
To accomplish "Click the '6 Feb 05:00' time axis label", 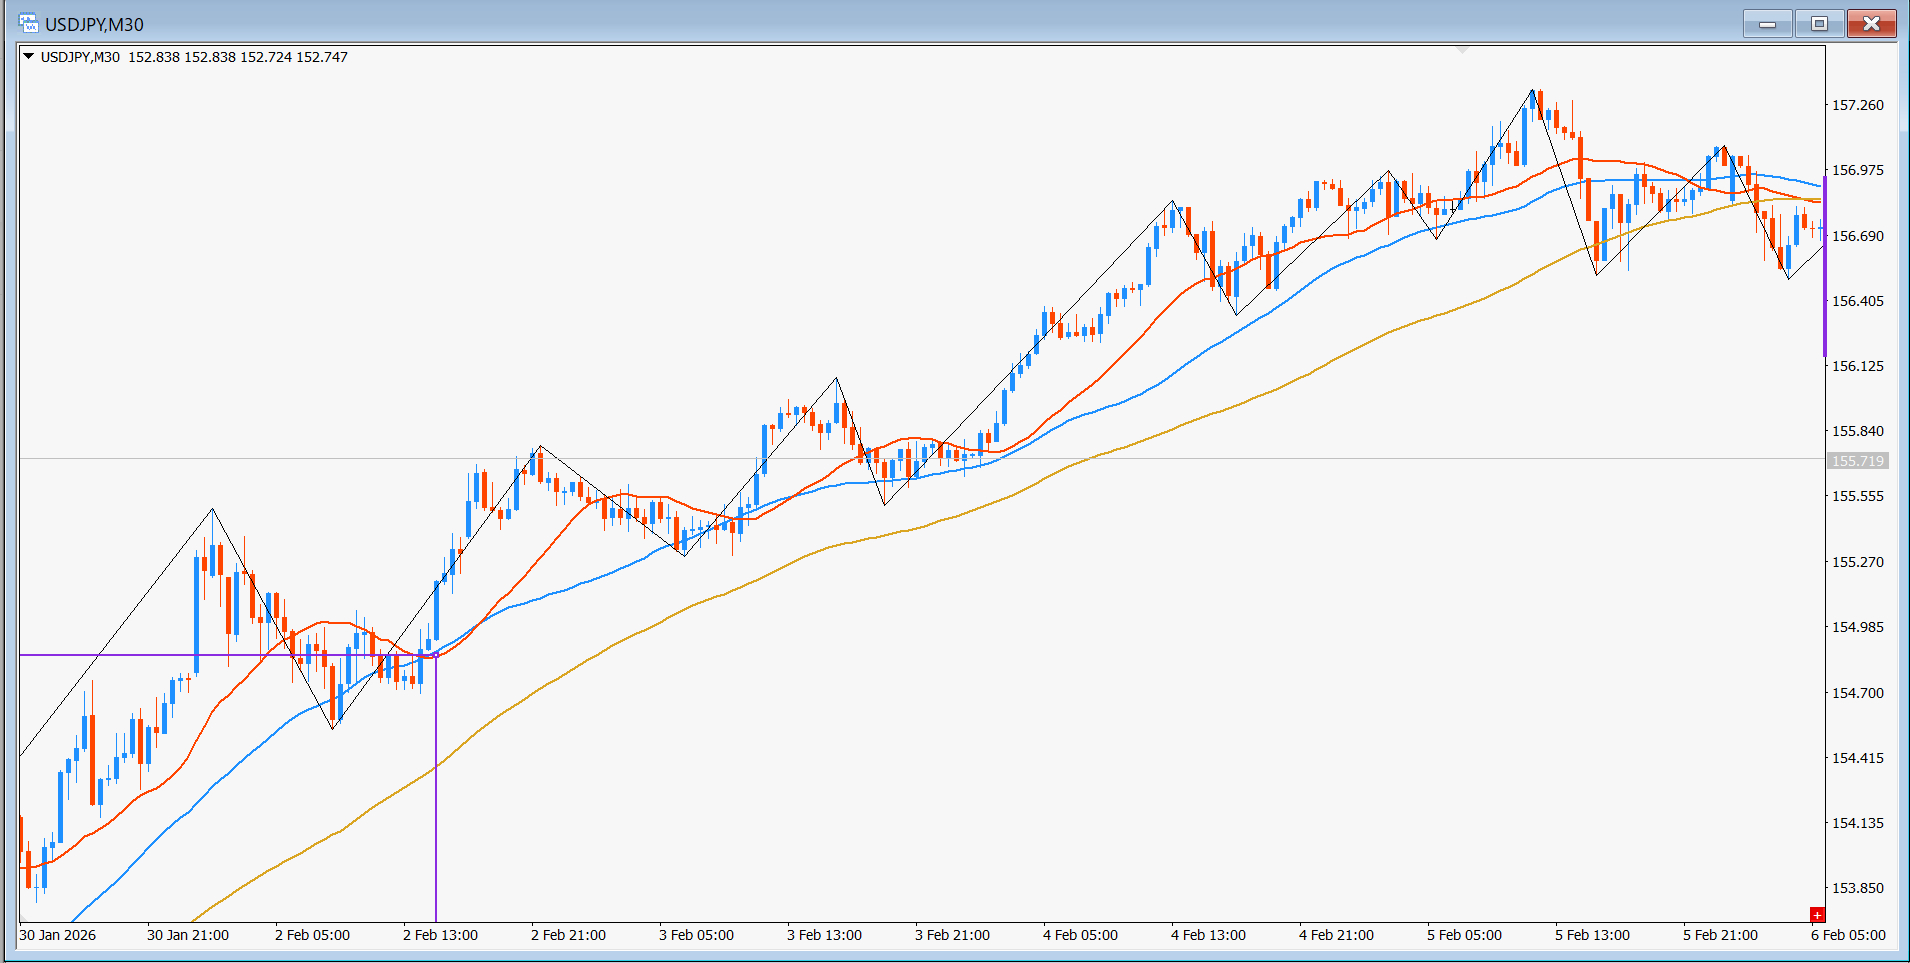I will [x=1848, y=935].
